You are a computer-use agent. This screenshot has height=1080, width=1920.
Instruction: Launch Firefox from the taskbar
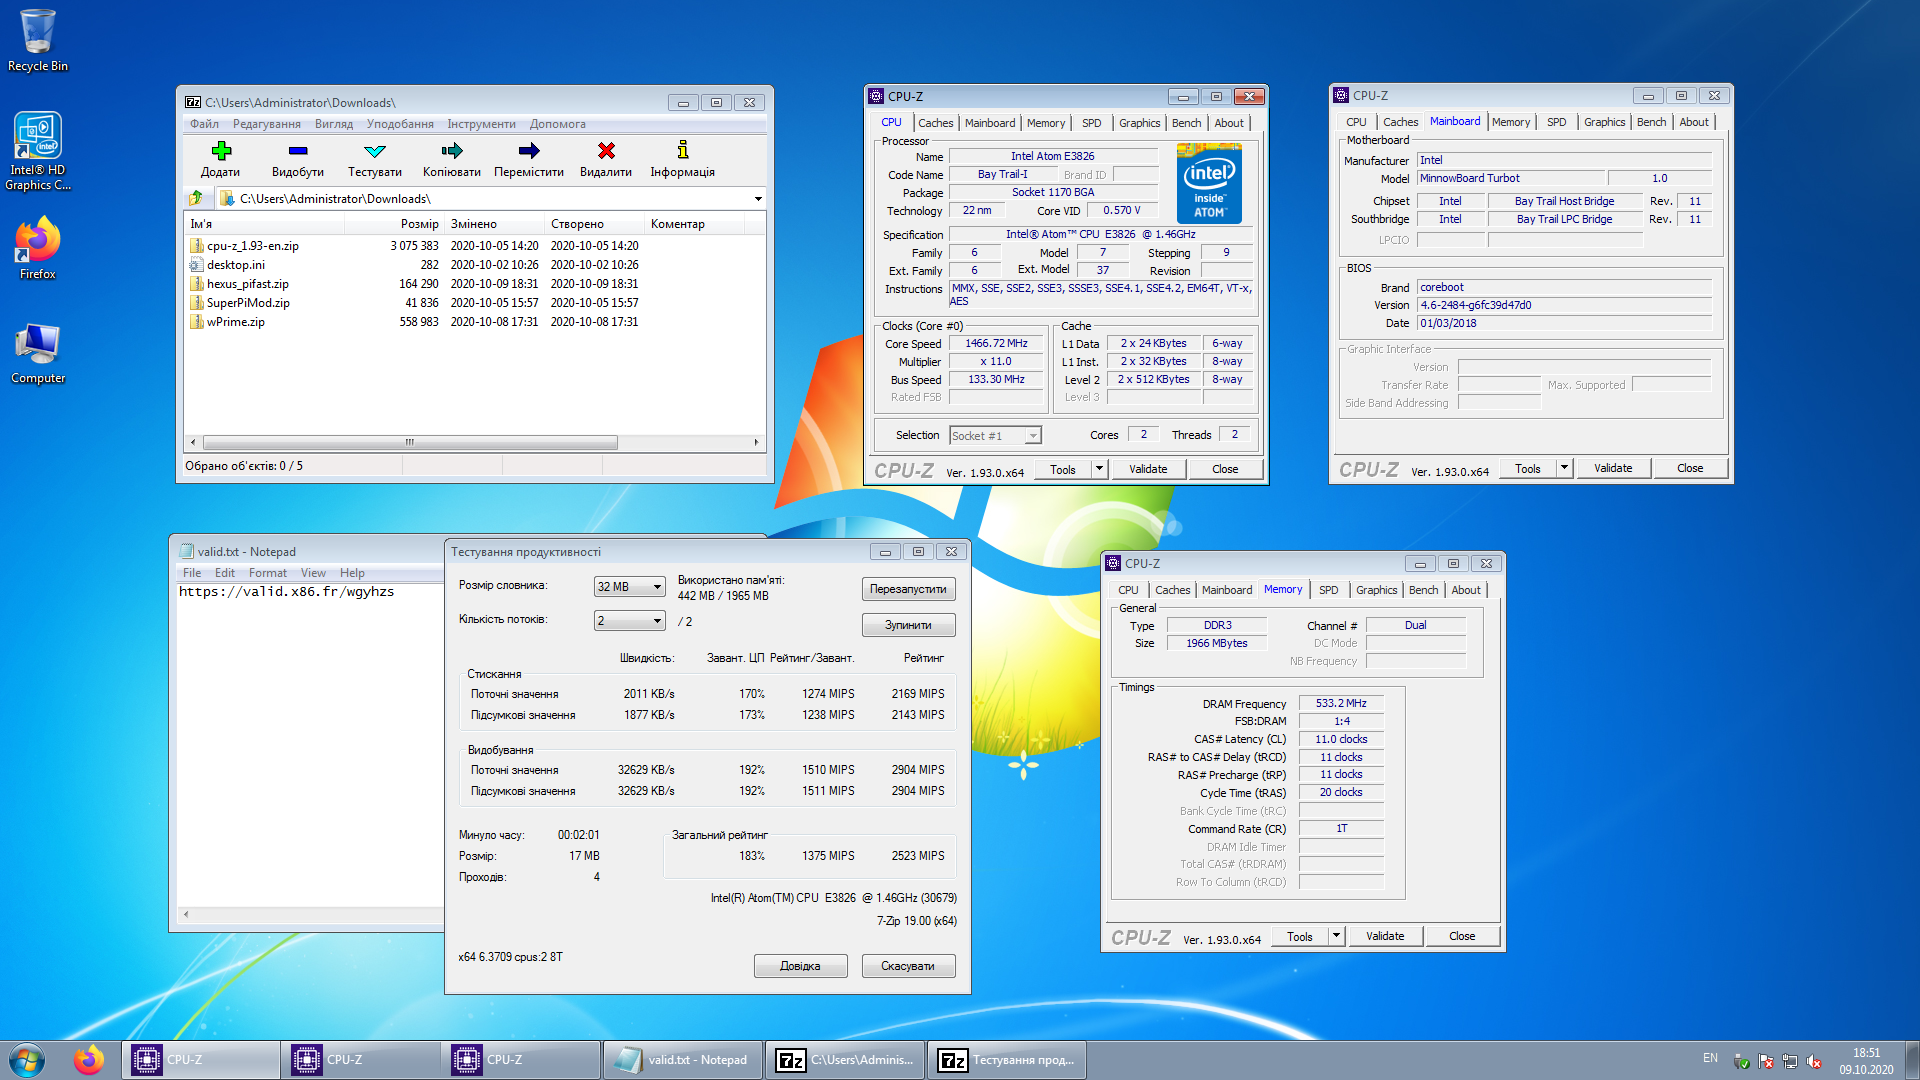[88, 1060]
